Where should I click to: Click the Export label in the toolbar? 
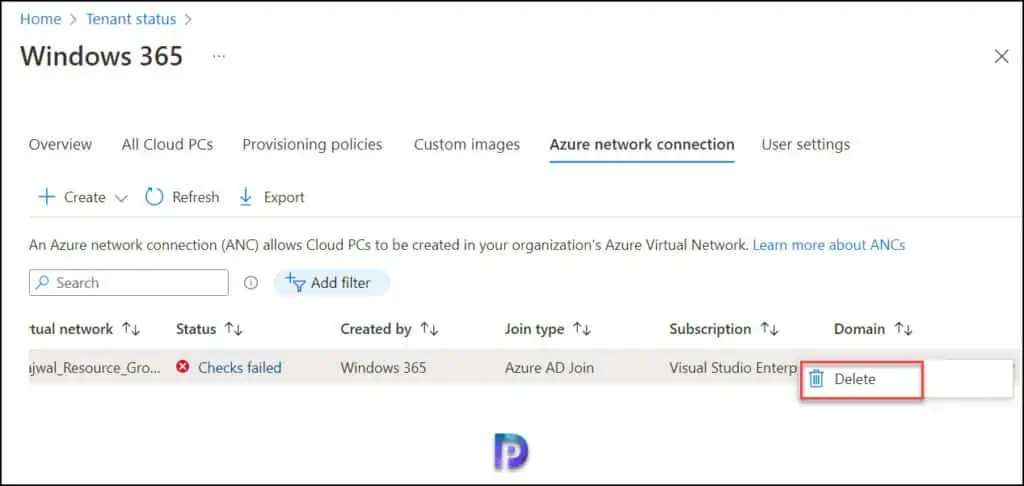coord(284,197)
